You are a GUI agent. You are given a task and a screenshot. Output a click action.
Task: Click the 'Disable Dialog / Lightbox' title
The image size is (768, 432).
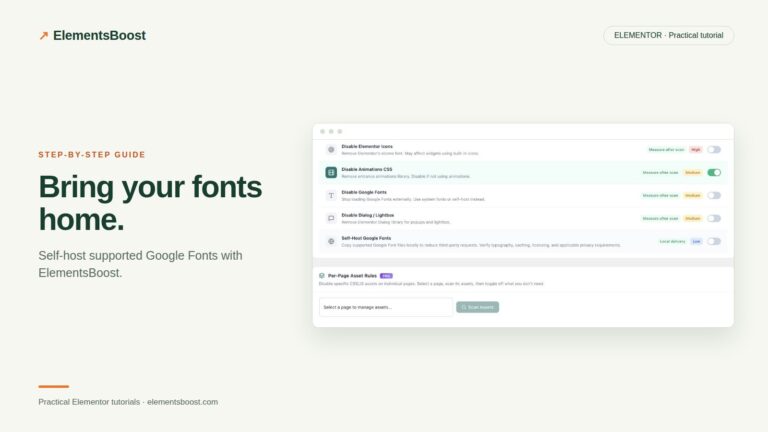(367, 215)
